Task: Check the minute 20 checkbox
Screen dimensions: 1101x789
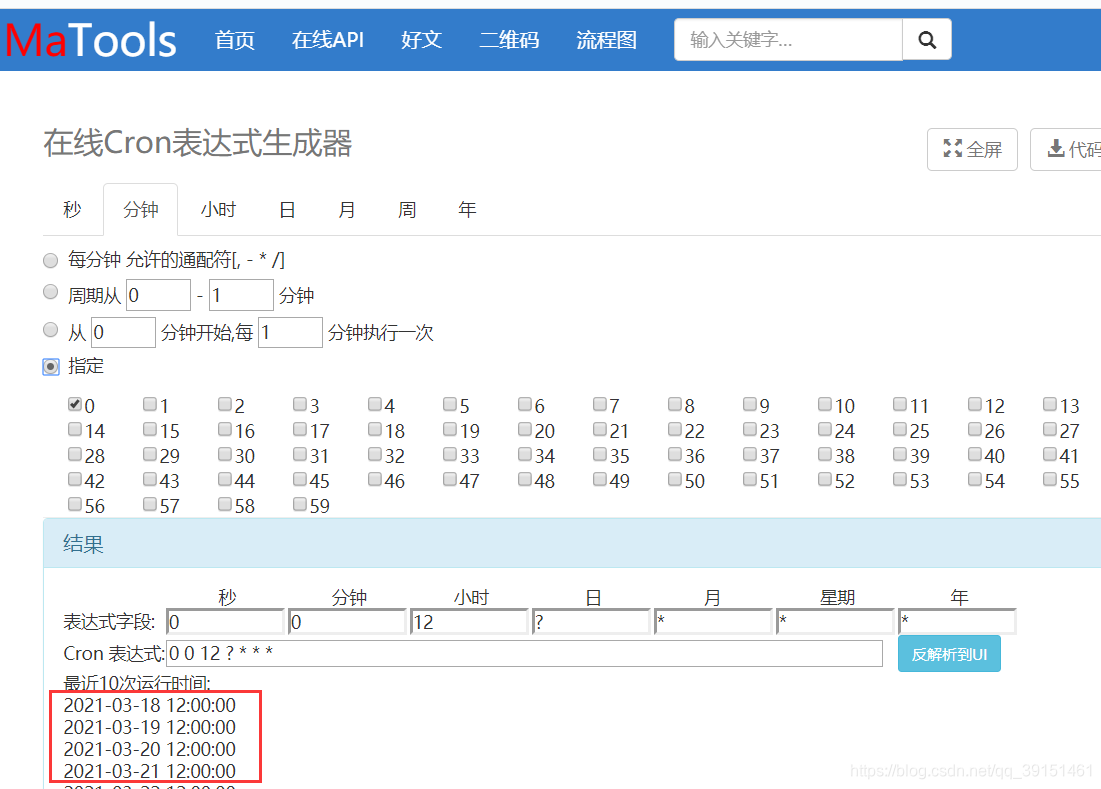Action: [525, 429]
